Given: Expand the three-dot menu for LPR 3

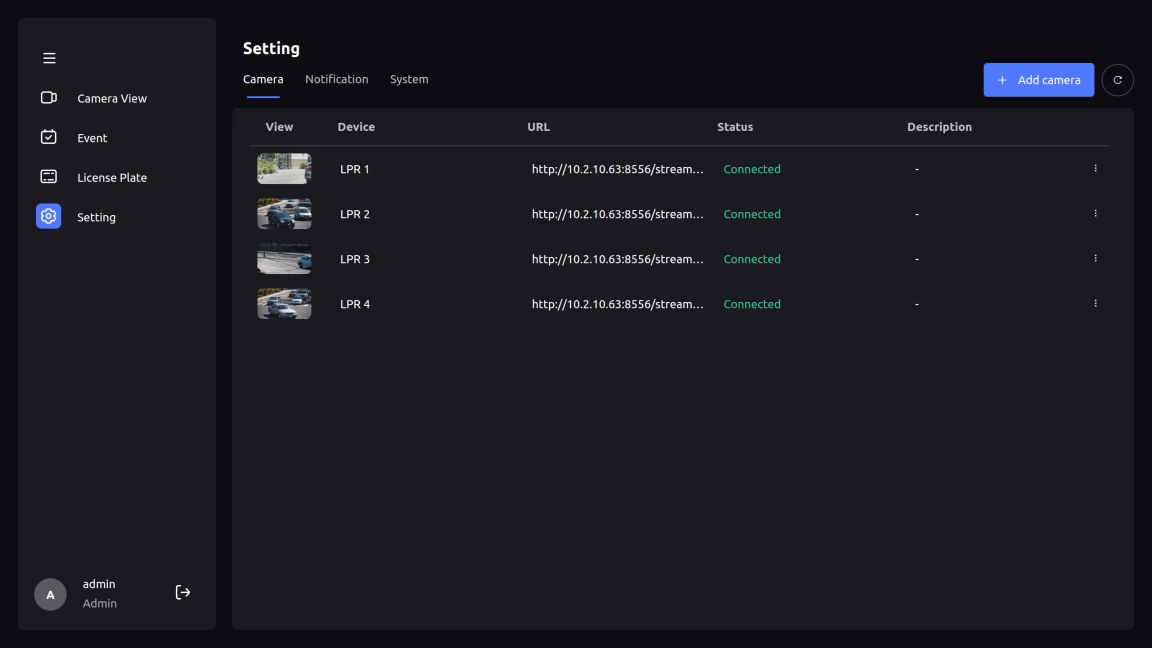Looking at the screenshot, I should tap(1095, 259).
